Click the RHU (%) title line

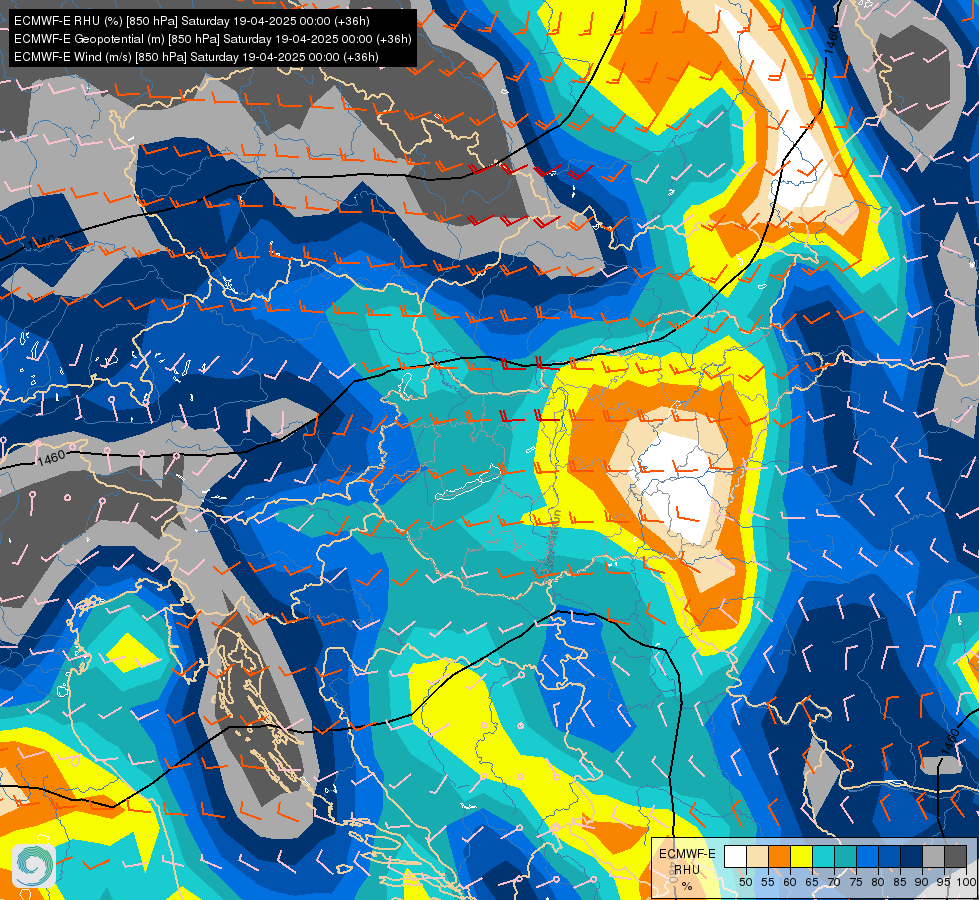pyautogui.click(x=192, y=21)
